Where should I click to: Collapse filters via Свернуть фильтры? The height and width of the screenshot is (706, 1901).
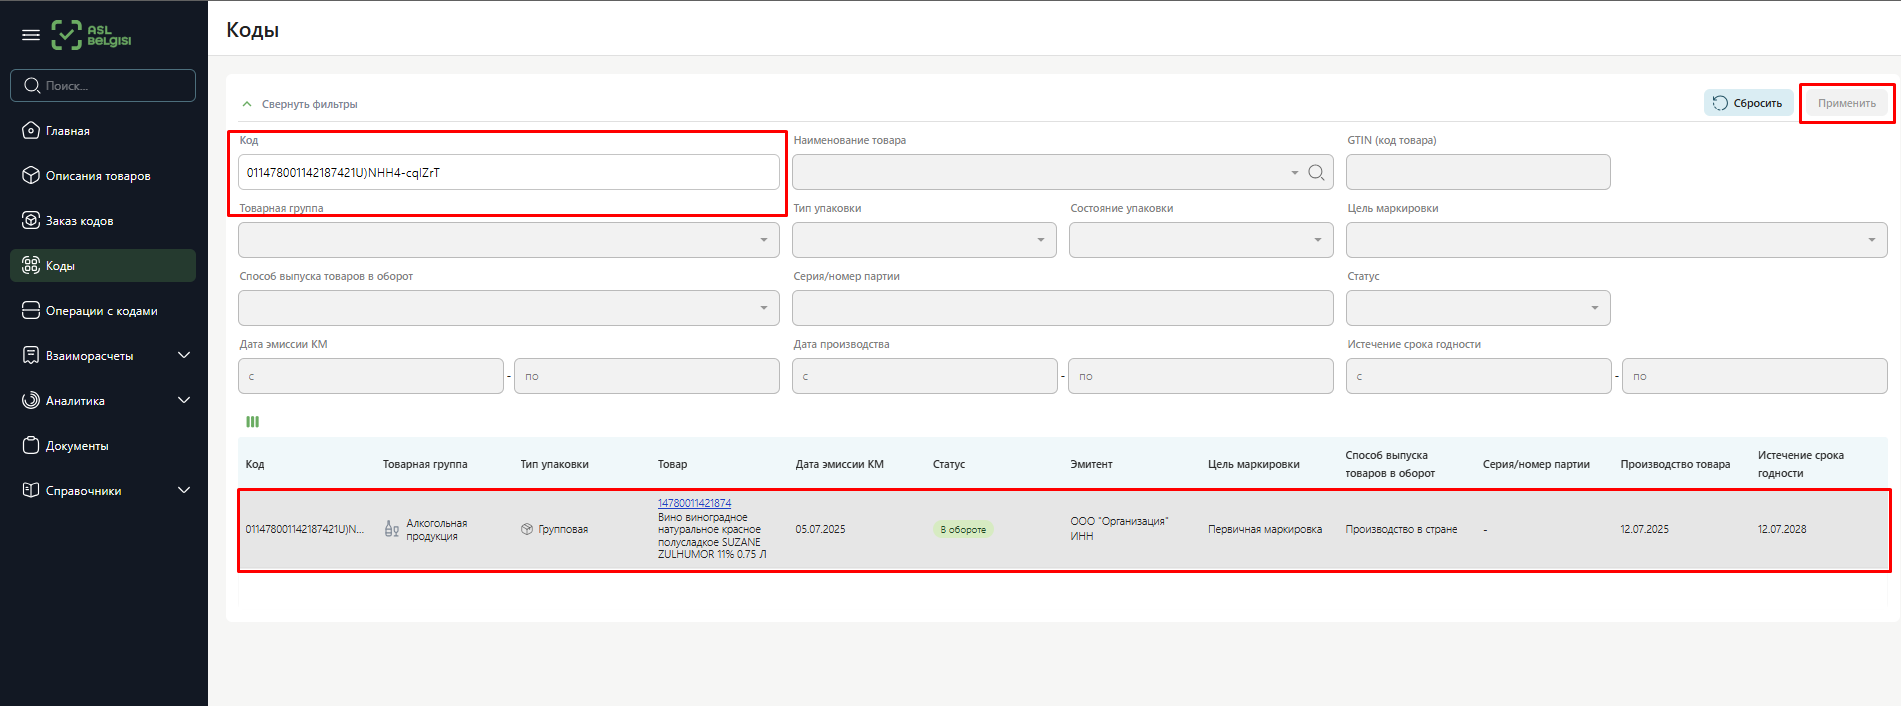click(x=300, y=104)
